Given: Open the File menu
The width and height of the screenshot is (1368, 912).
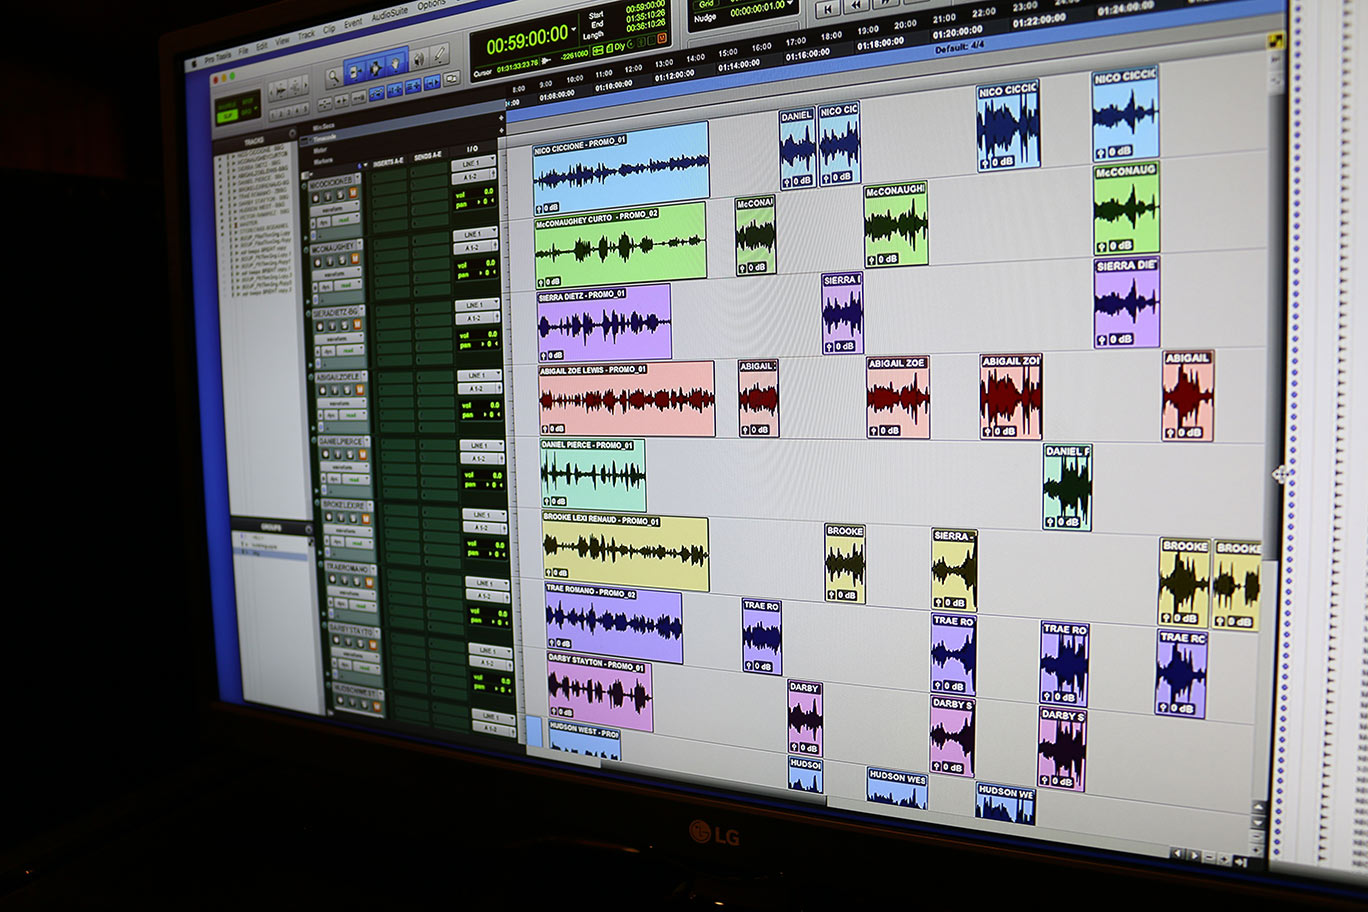Looking at the screenshot, I should click(243, 51).
